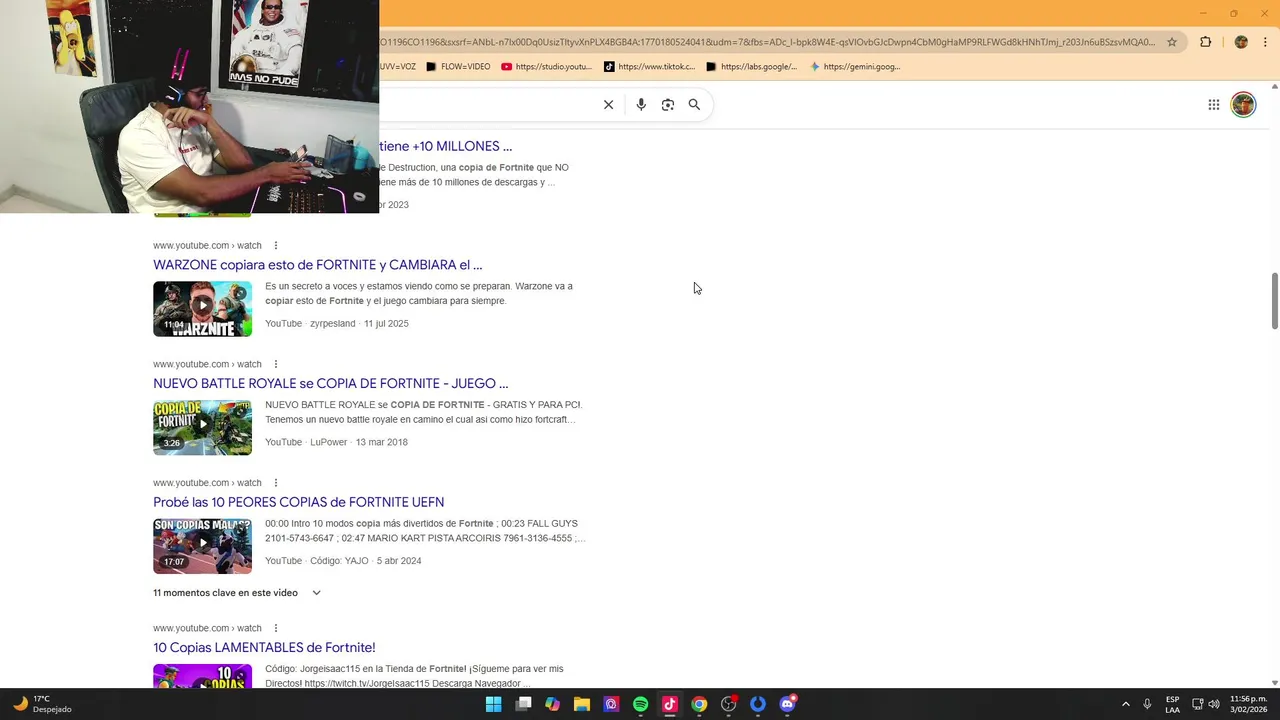Open Windows Start menu
Image resolution: width=1280 pixels, height=720 pixels.
point(493,704)
